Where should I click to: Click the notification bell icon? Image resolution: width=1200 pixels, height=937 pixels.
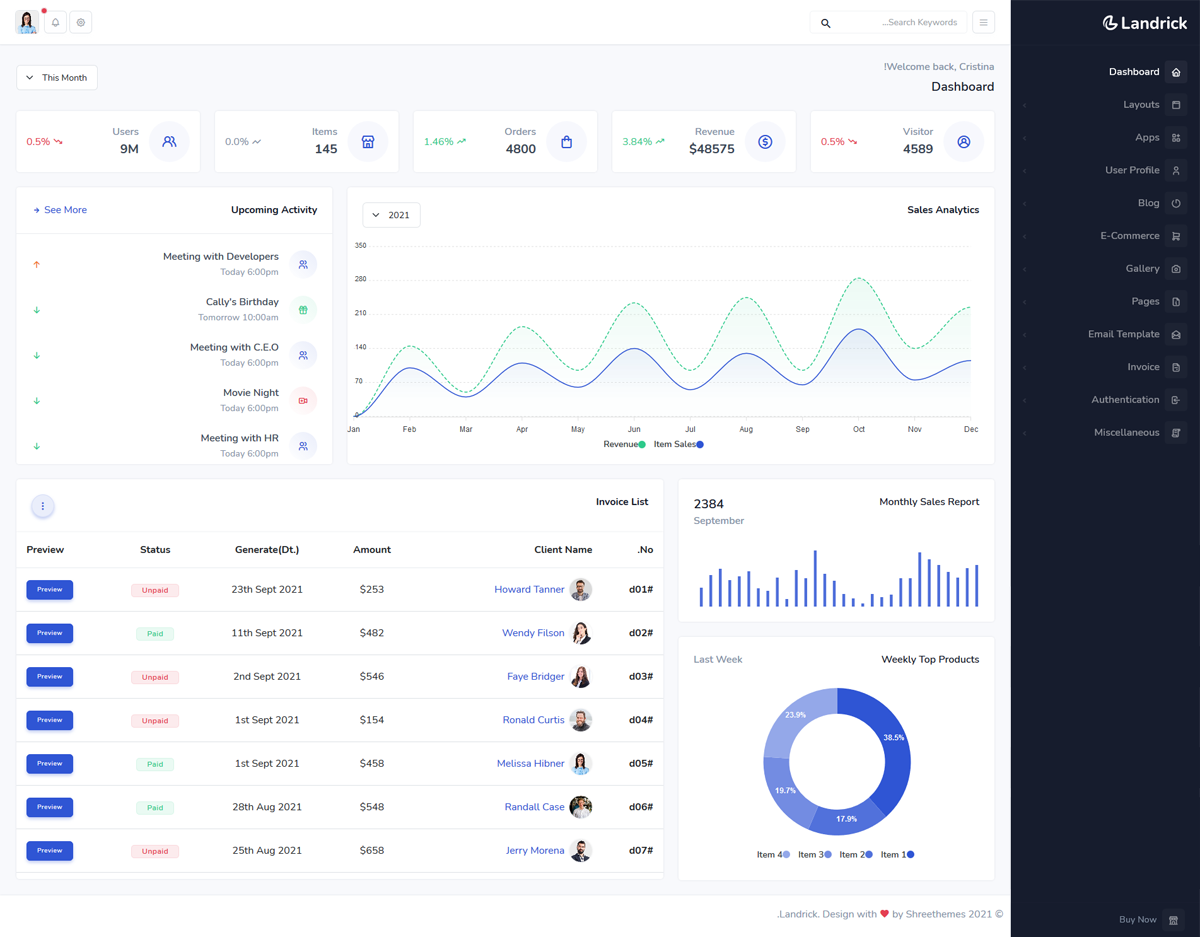pos(55,22)
